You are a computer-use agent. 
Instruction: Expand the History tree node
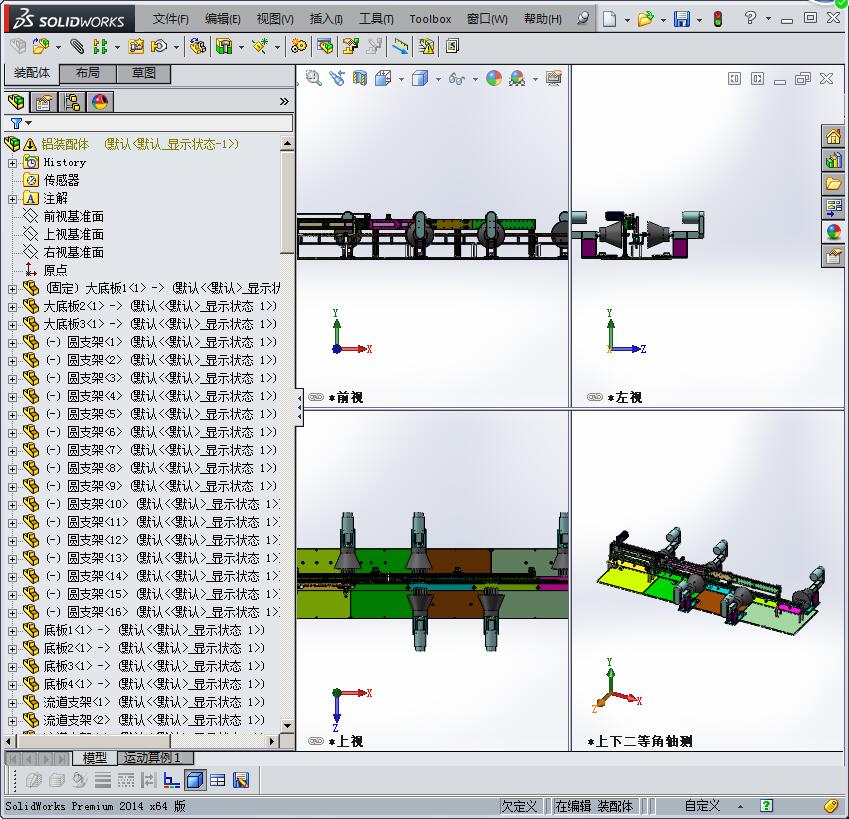(12, 163)
